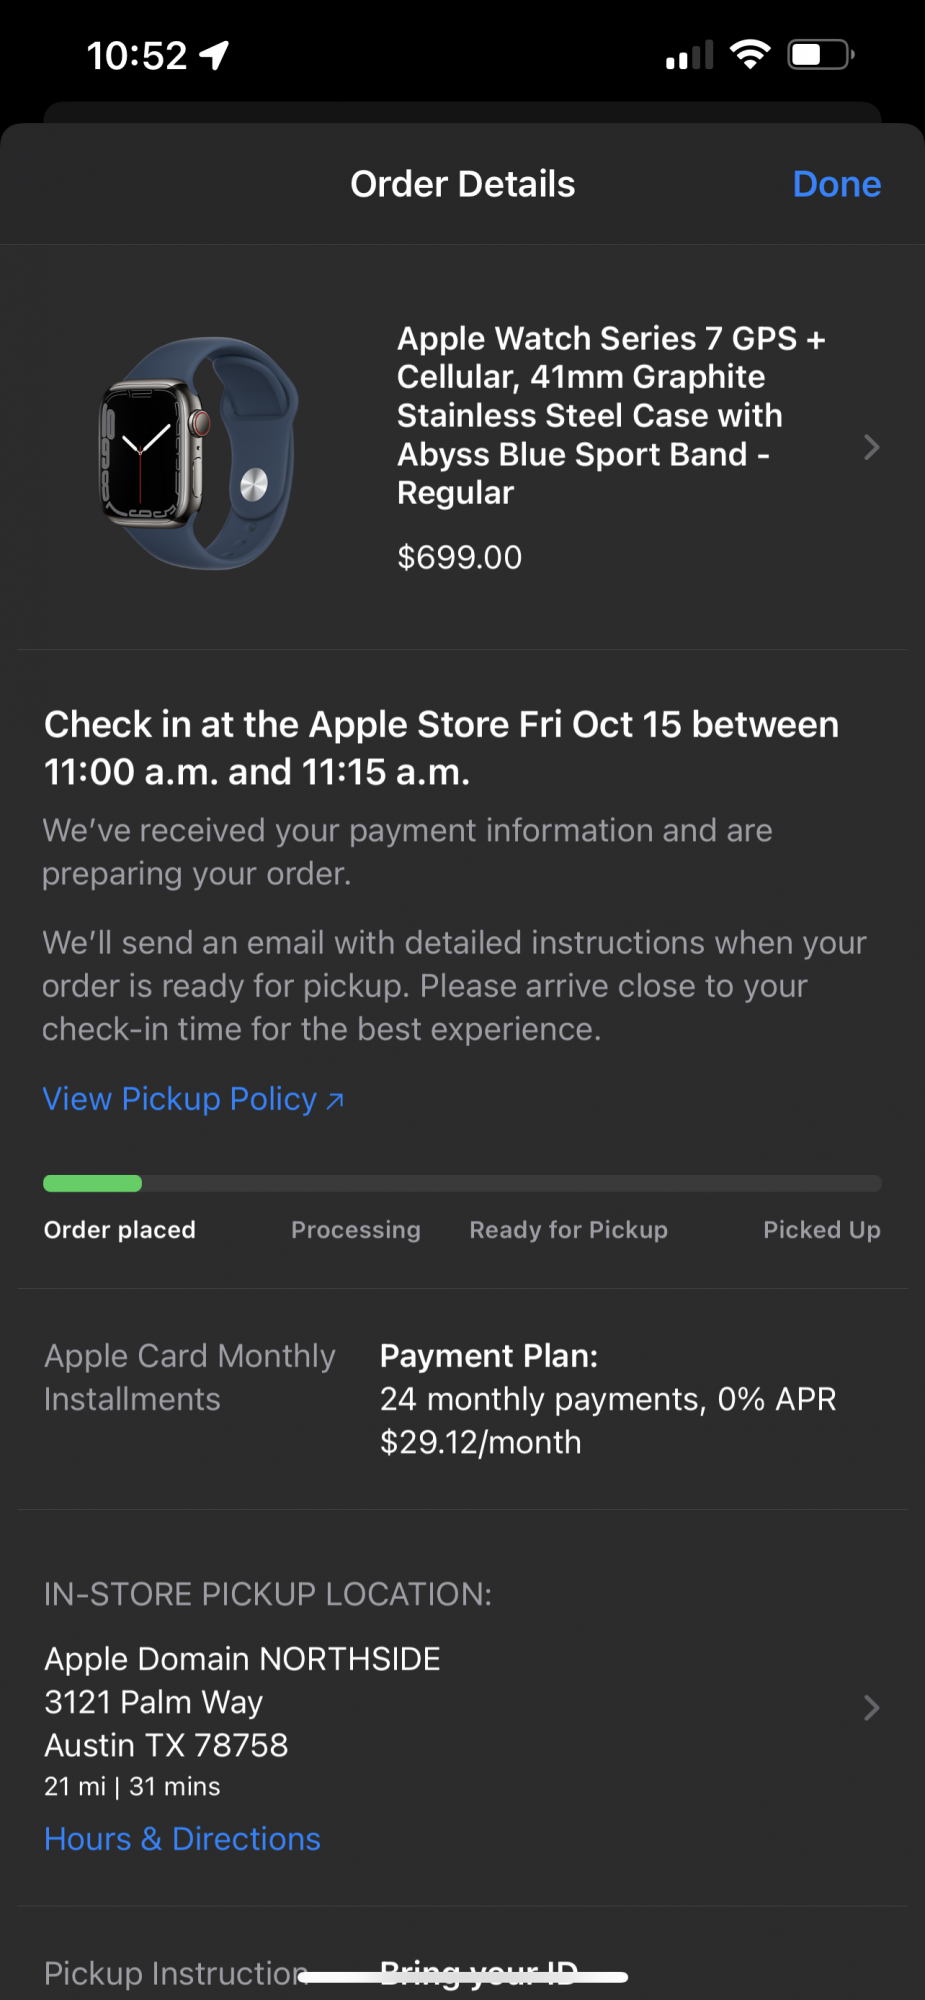The image size is (925, 2000).
Task: Select the Picked Up status label
Action: (x=822, y=1230)
